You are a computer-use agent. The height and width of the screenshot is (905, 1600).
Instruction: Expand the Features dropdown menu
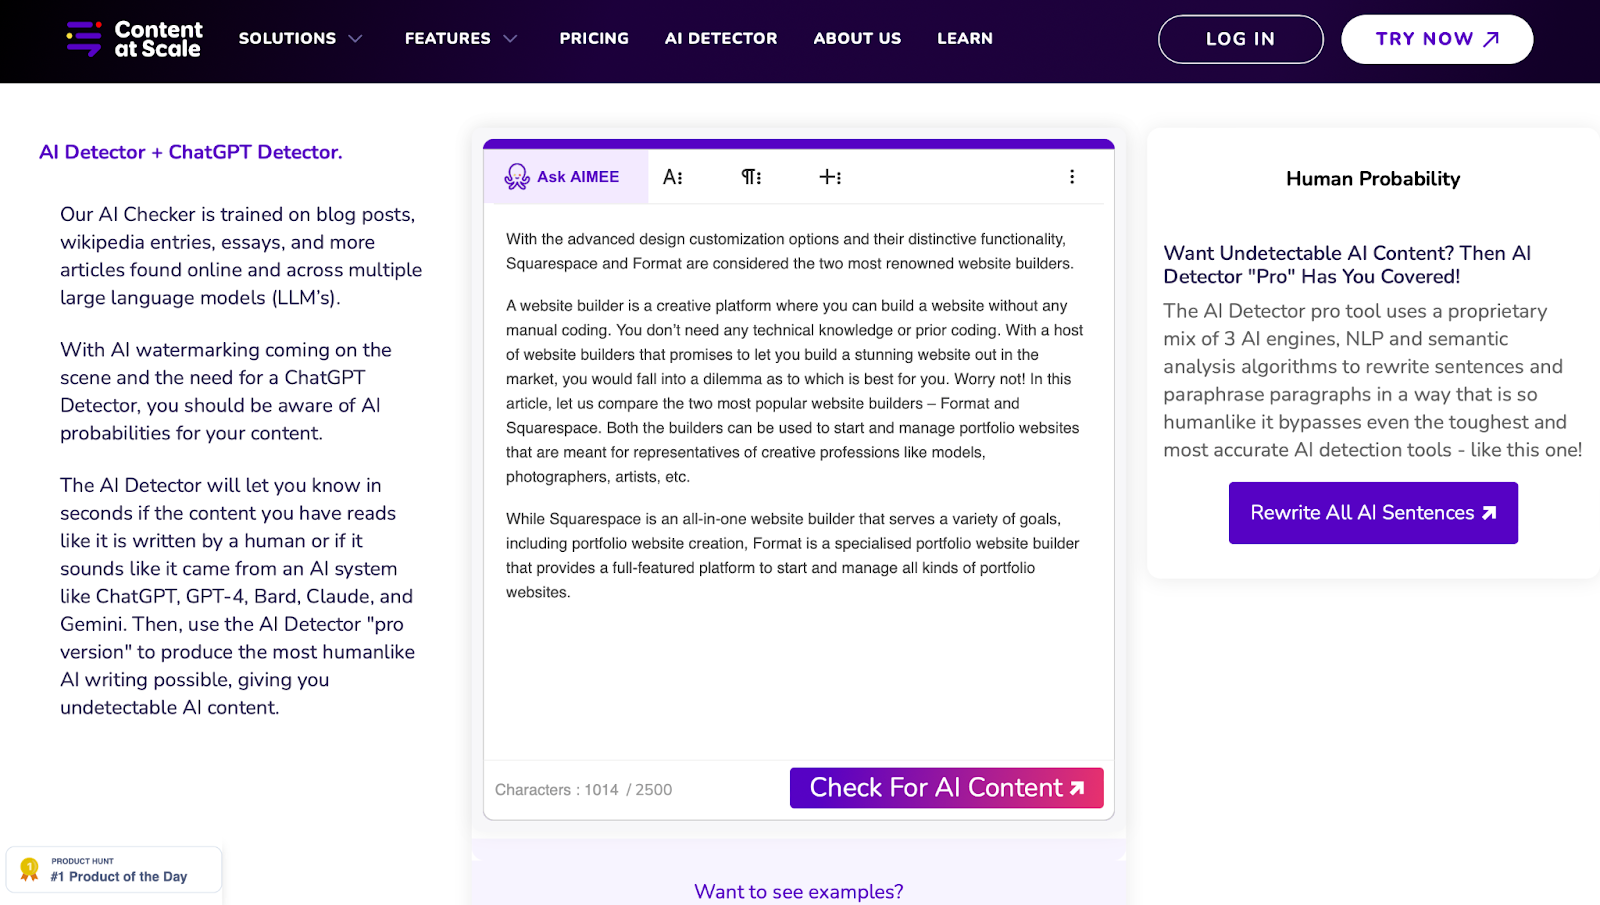pyautogui.click(x=461, y=39)
